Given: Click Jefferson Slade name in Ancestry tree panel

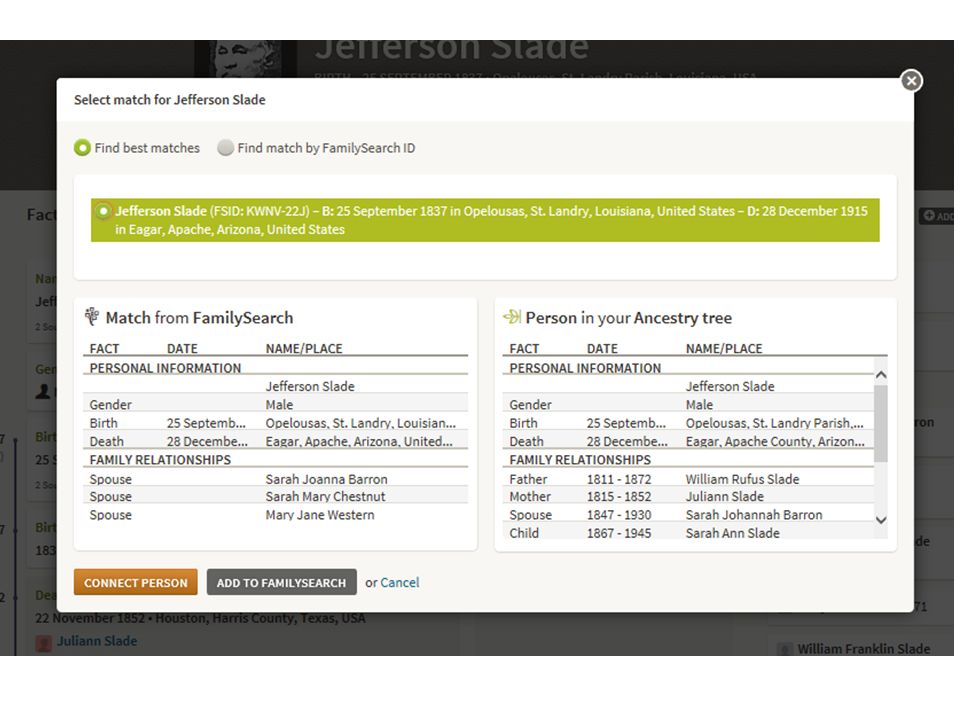Looking at the screenshot, I should pos(730,386).
